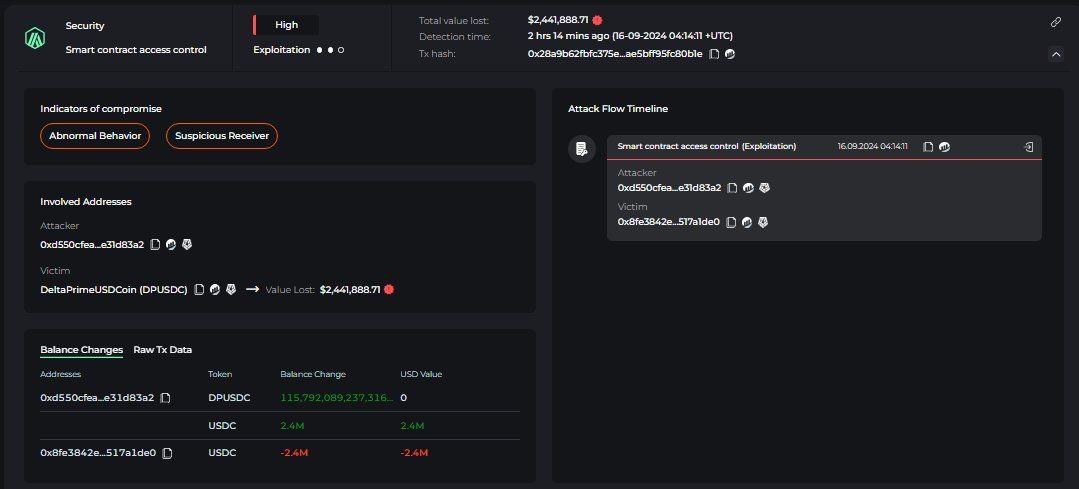1079x489 pixels.
Task: Select the Balance Changes tab
Action: [x=81, y=350]
